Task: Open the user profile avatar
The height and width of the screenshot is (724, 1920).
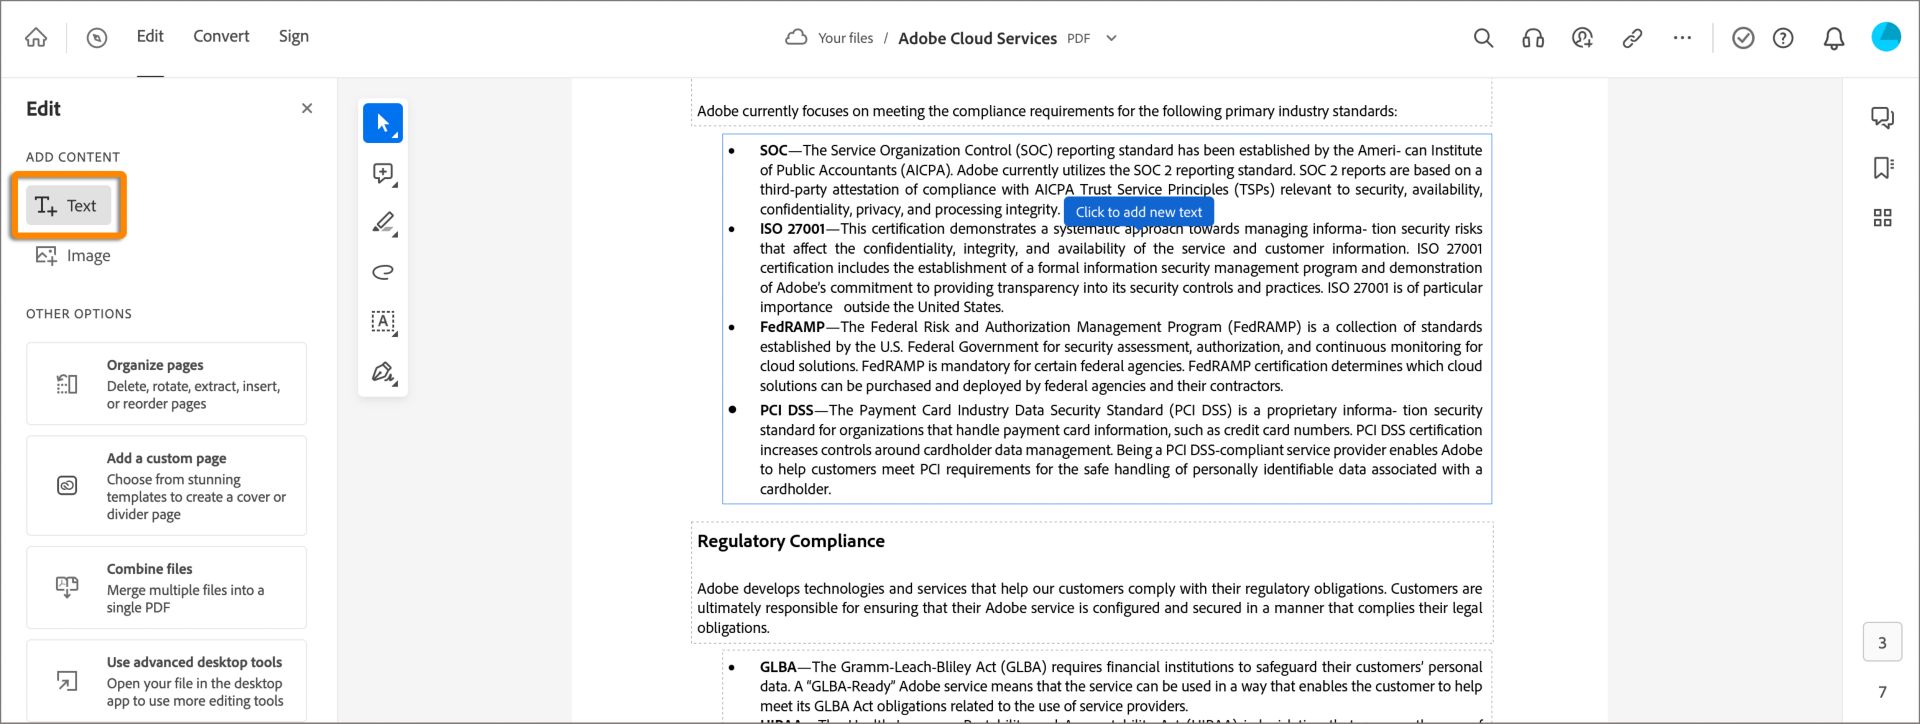Action: coord(1886,37)
